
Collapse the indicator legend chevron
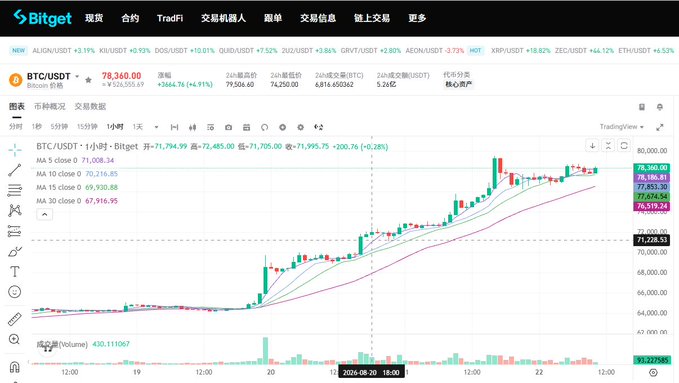[45, 214]
